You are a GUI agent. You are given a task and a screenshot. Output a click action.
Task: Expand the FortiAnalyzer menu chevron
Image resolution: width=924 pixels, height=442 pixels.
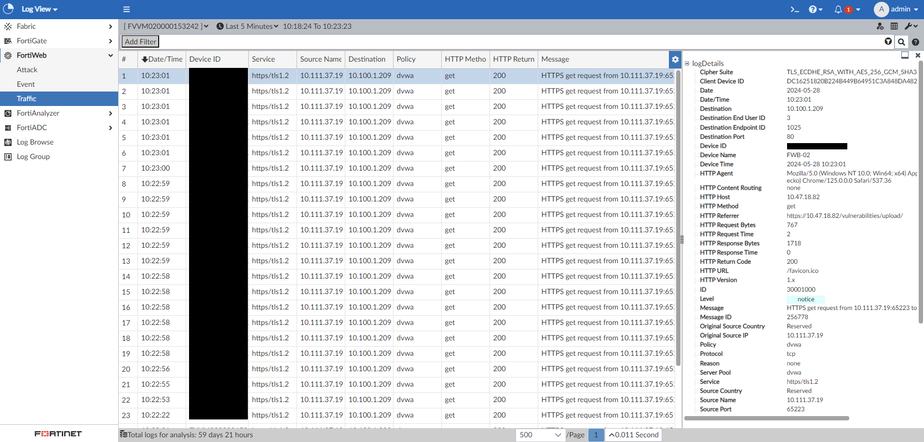tap(110, 113)
